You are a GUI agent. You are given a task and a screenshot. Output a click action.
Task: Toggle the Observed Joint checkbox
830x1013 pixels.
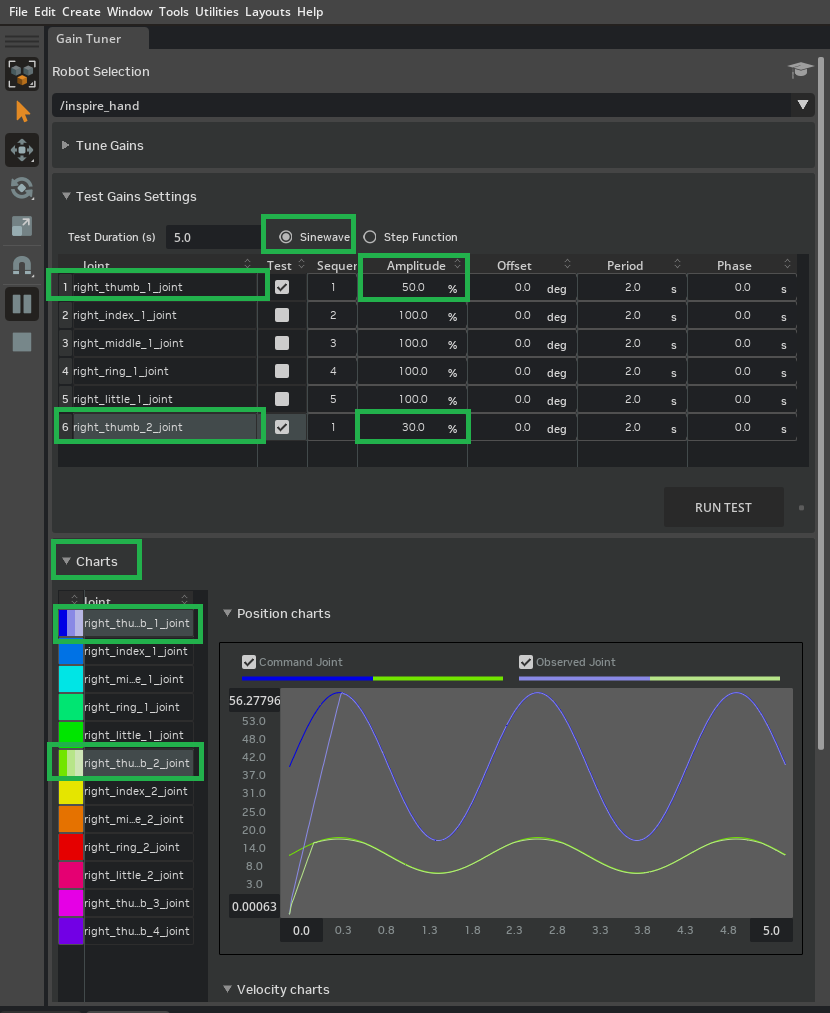[x=525, y=661]
